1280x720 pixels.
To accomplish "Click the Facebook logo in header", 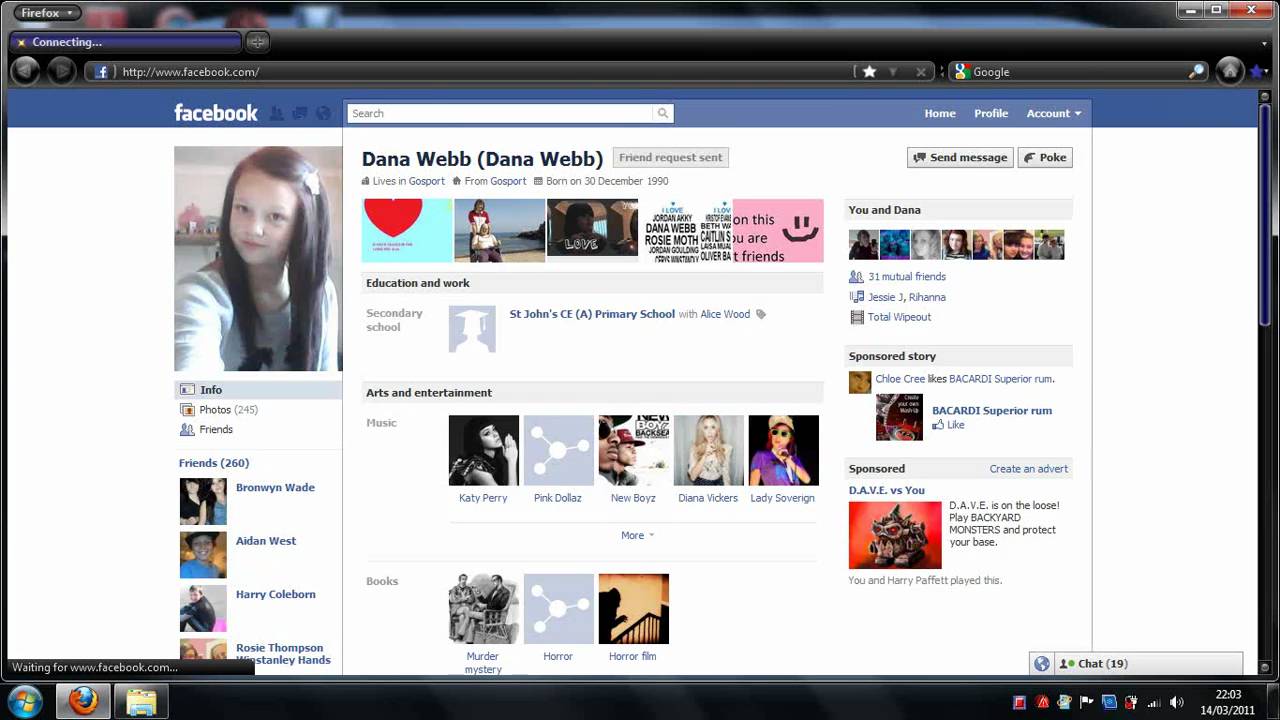I will click(x=216, y=113).
